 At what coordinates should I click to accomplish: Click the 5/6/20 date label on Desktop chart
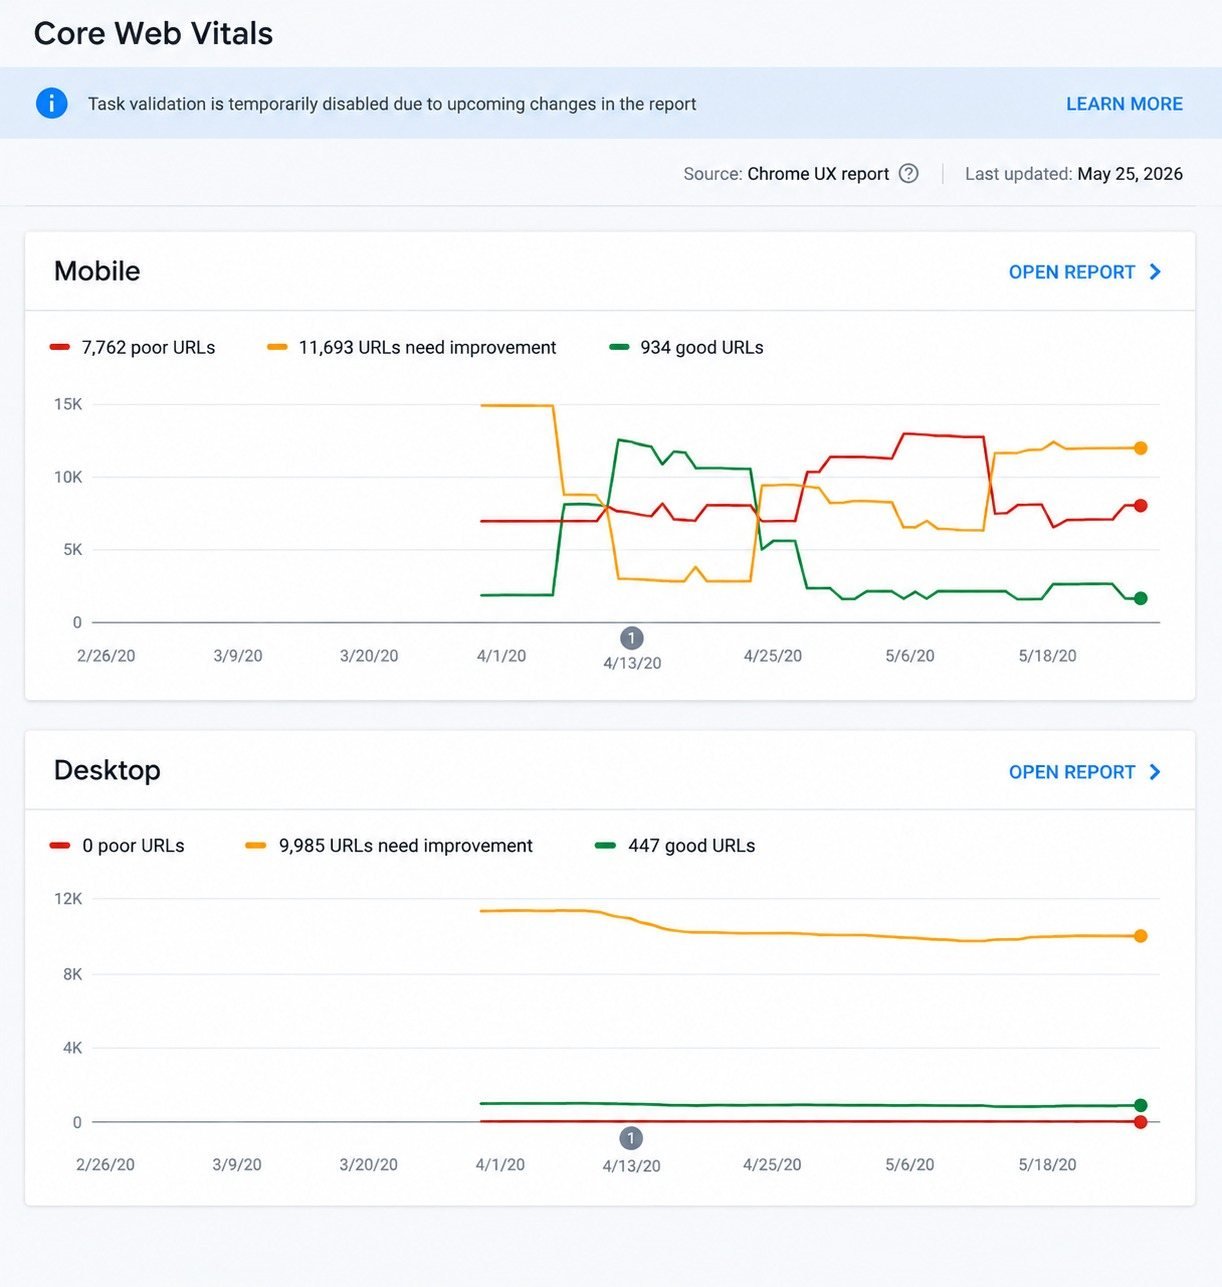[910, 1165]
